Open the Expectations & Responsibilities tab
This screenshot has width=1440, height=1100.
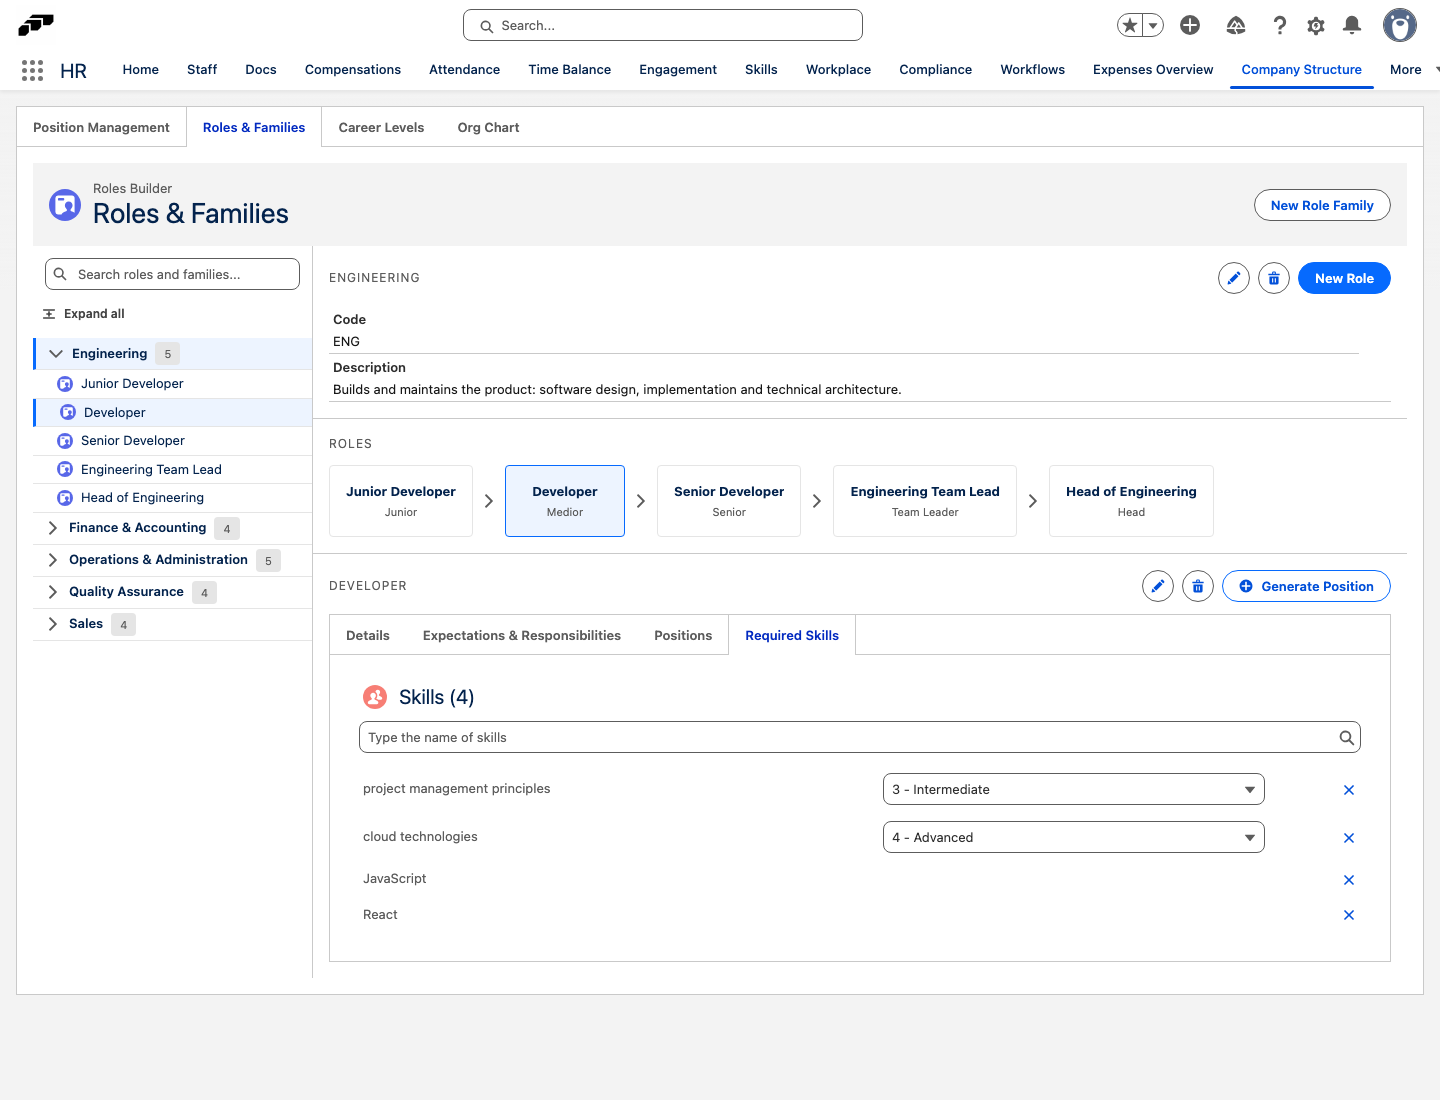(522, 635)
